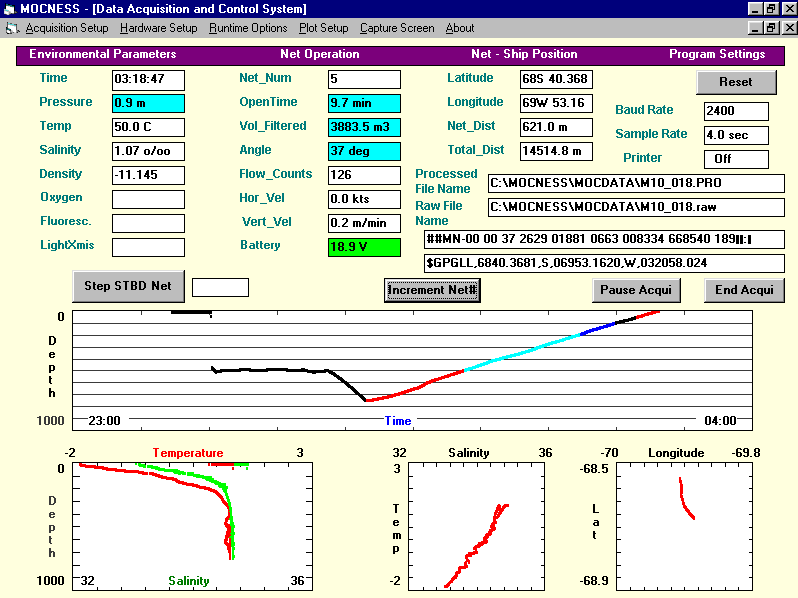
Task: Click the Temperature and Salinity depth profile plot
Action: [x=192, y=526]
